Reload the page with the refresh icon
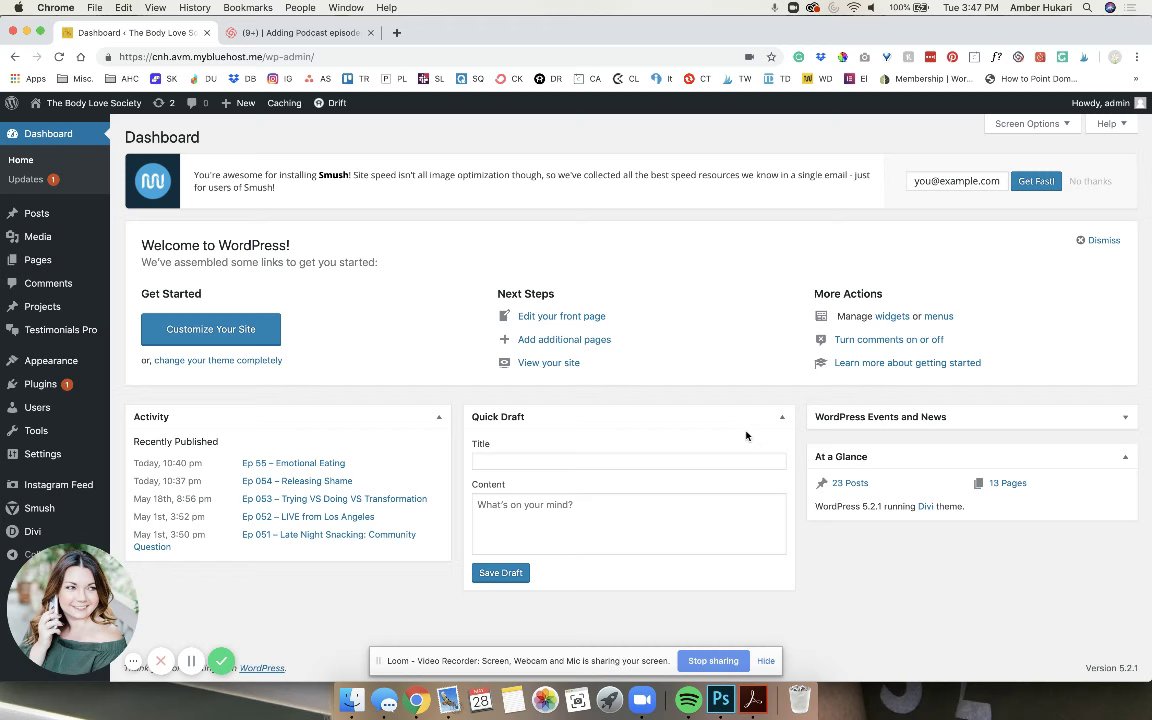The image size is (1152, 720). [x=59, y=57]
